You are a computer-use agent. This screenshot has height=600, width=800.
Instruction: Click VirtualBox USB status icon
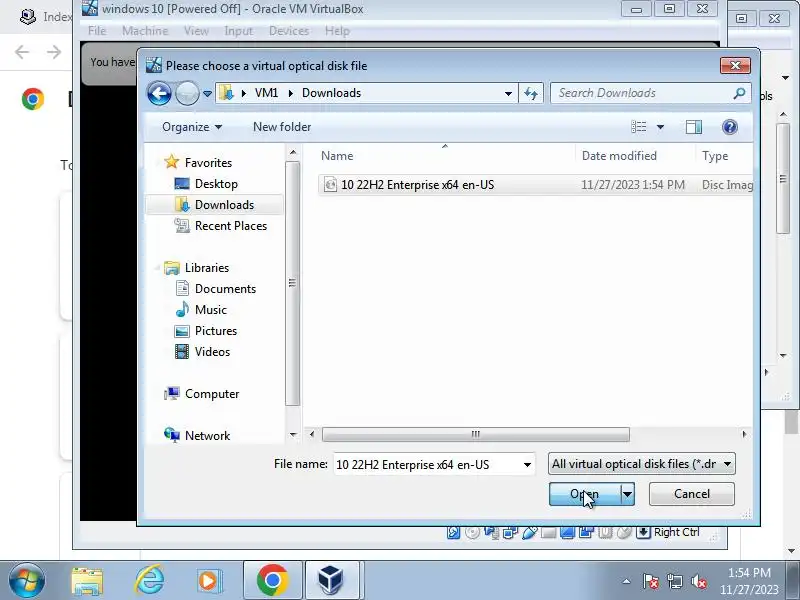tap(529, 533)
